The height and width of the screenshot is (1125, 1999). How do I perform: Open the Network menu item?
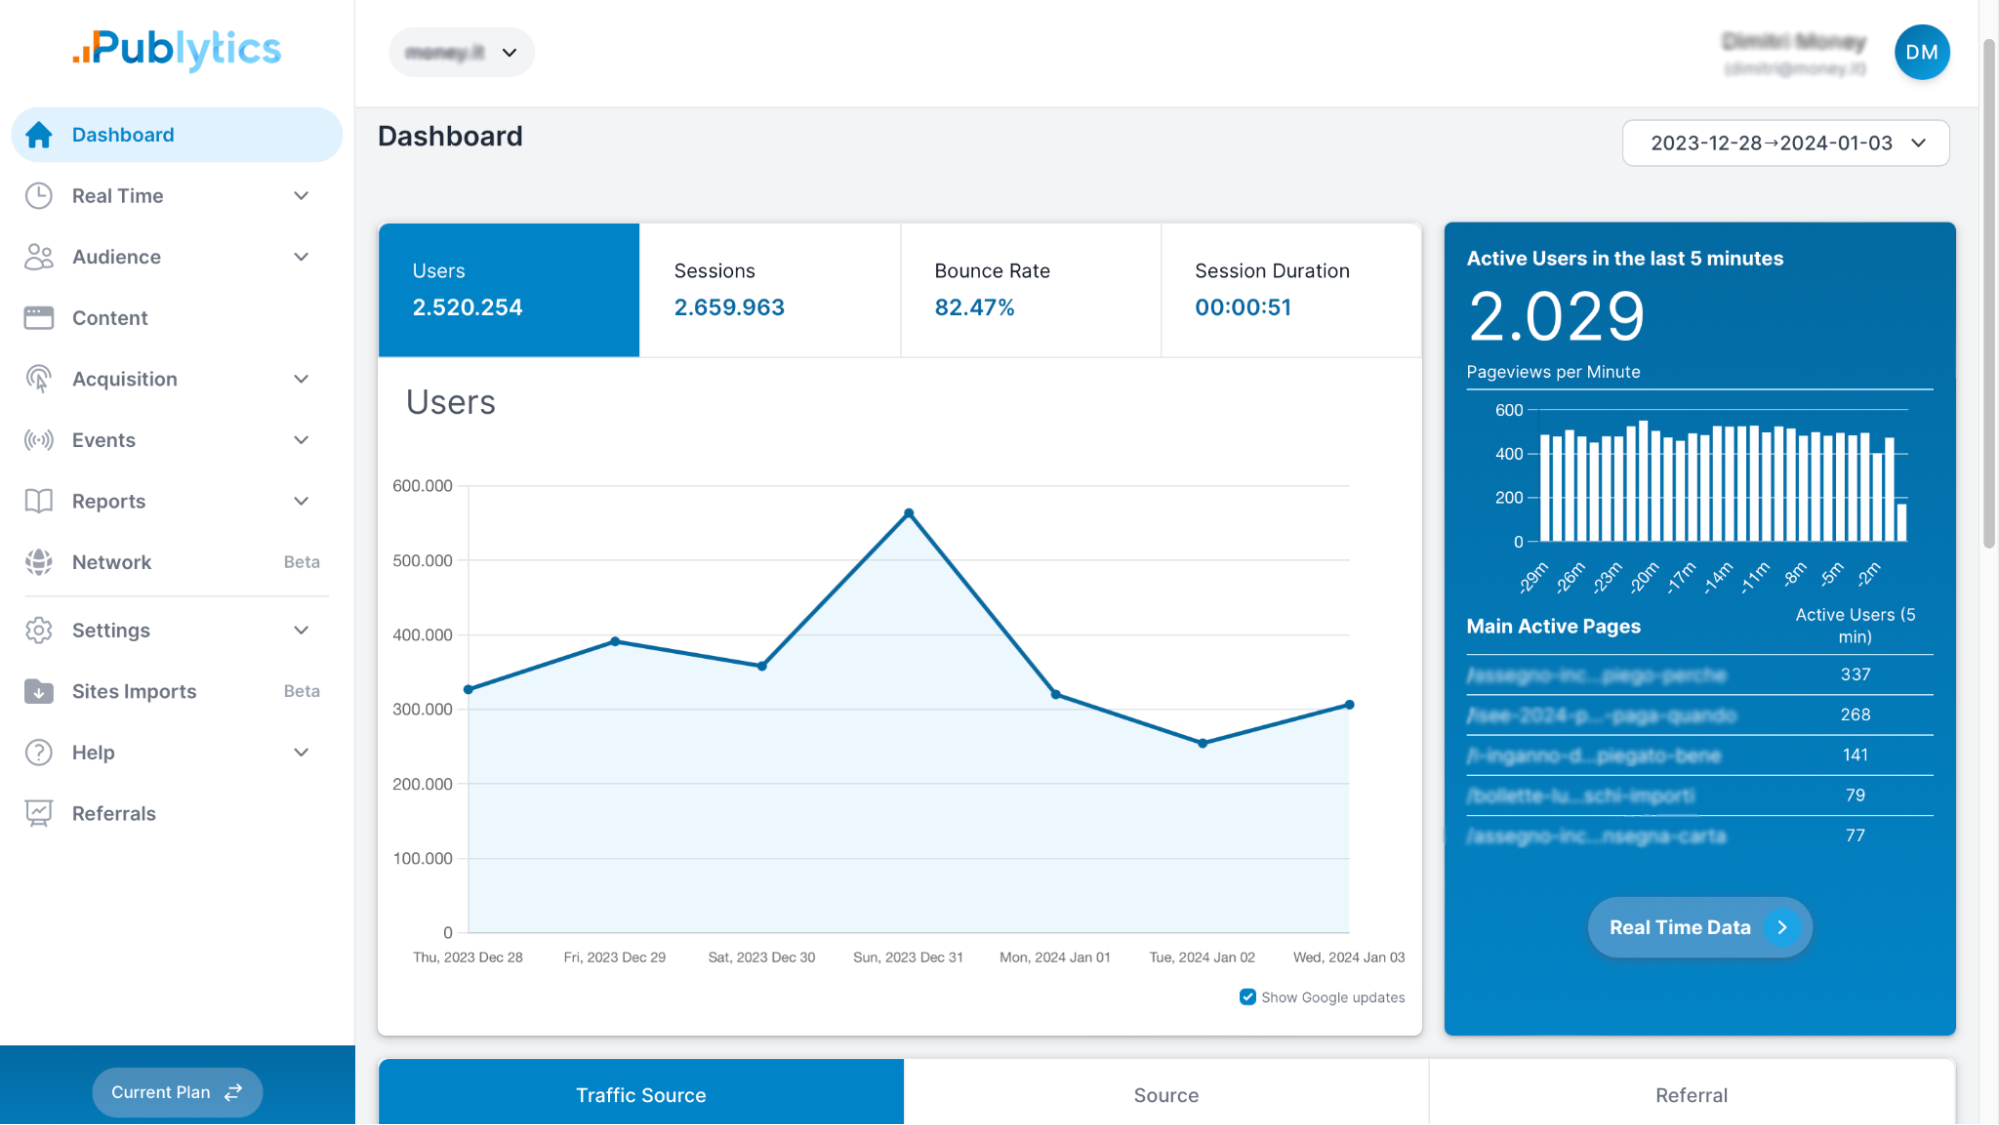point(177,562)
